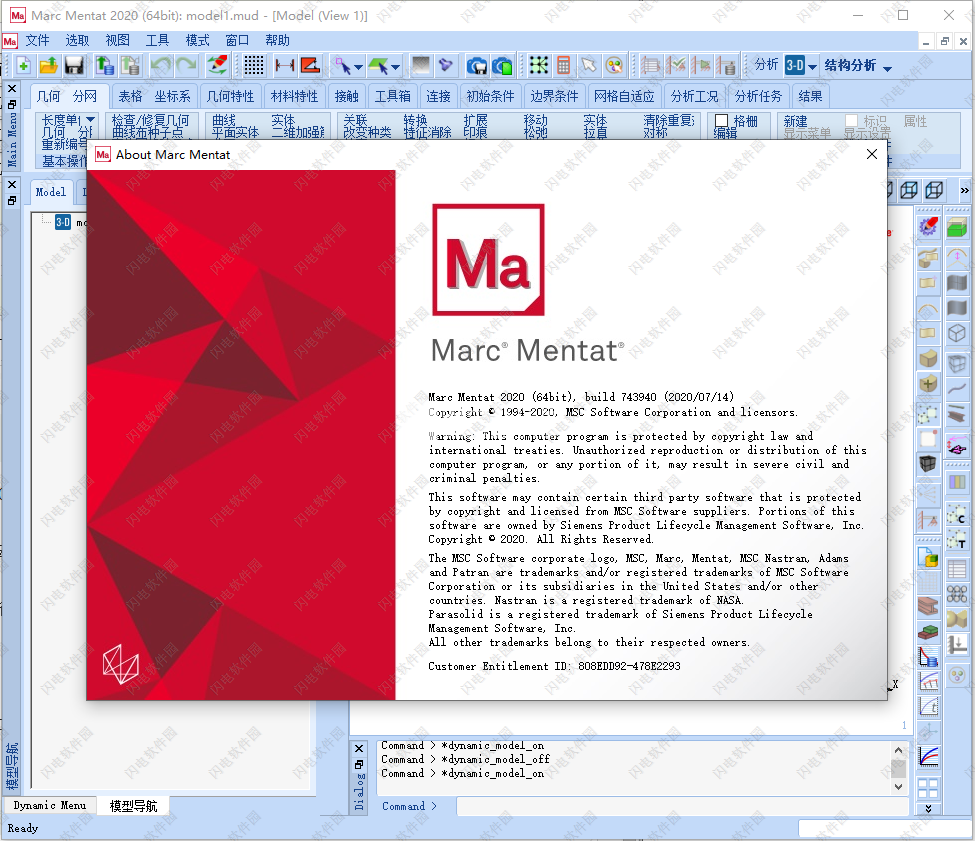975x841 pixels.
Task: Switch to the 边界条件 tab
Action: pos(554,96)
